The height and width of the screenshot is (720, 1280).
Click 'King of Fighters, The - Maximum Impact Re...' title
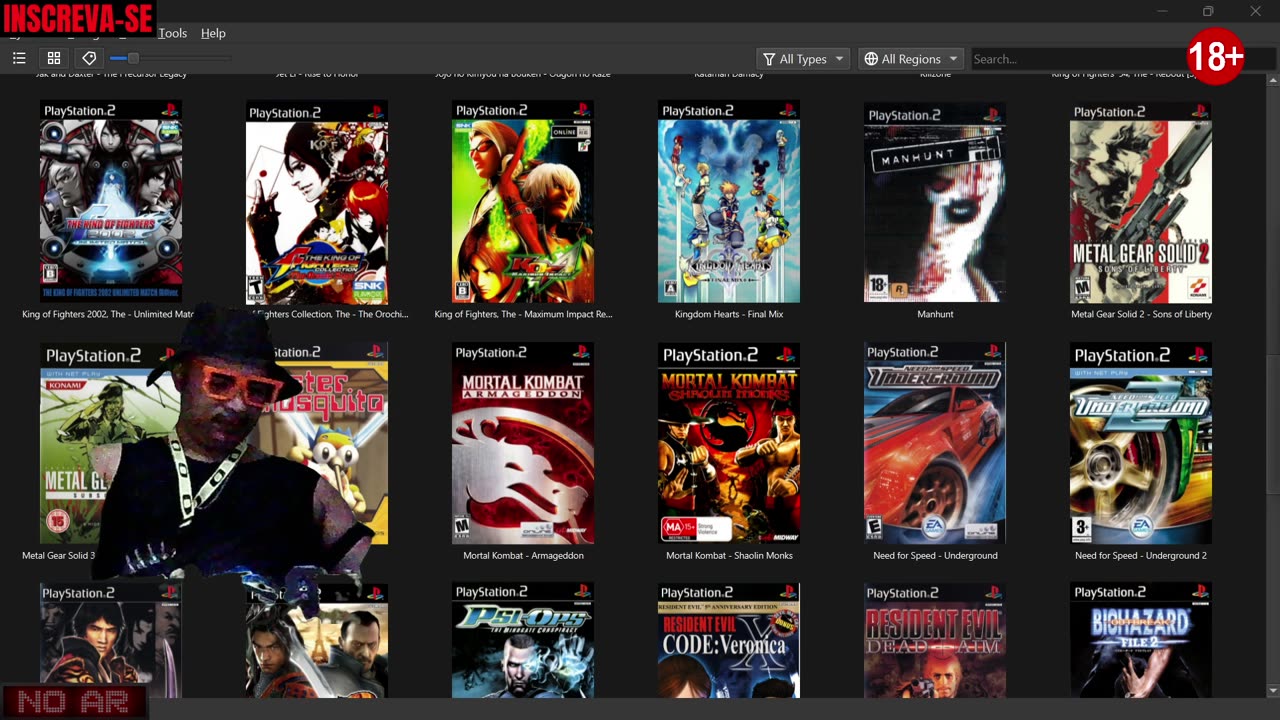[523, 314]
